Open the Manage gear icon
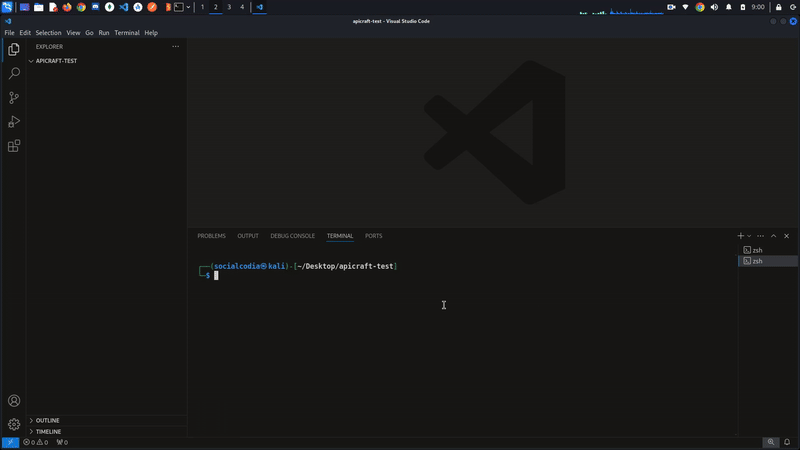 pos(14,424)
